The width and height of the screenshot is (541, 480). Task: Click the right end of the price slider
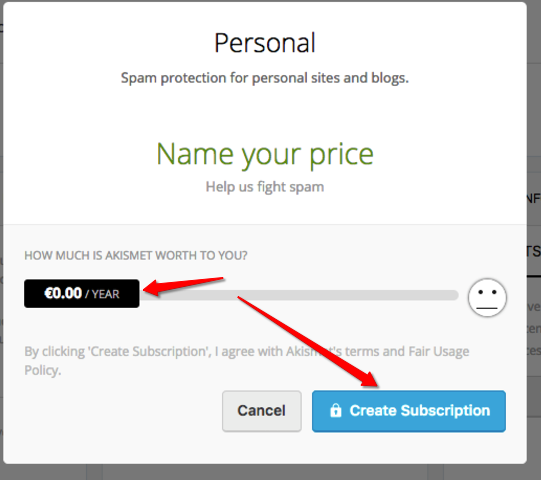455,295
